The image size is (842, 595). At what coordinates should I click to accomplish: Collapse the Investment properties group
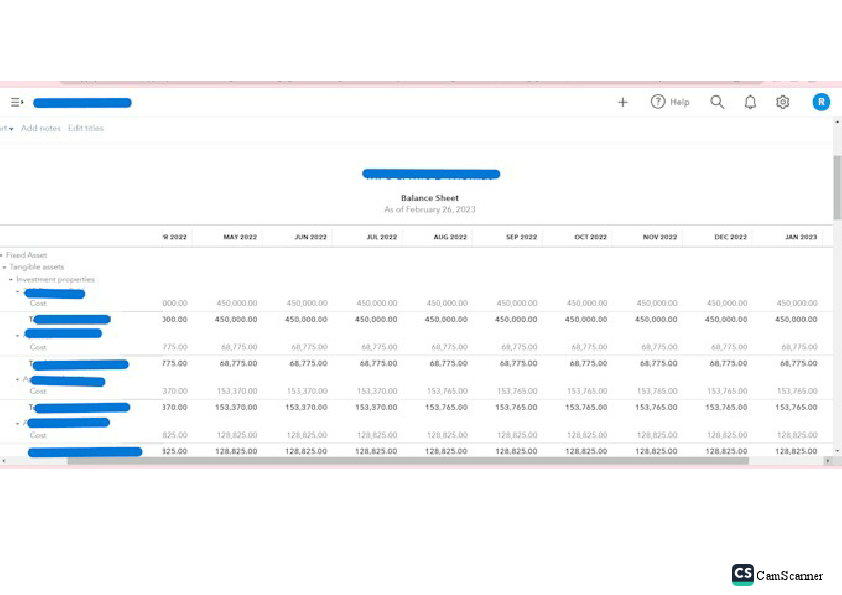pyautogui.click(x=11, y=280)
